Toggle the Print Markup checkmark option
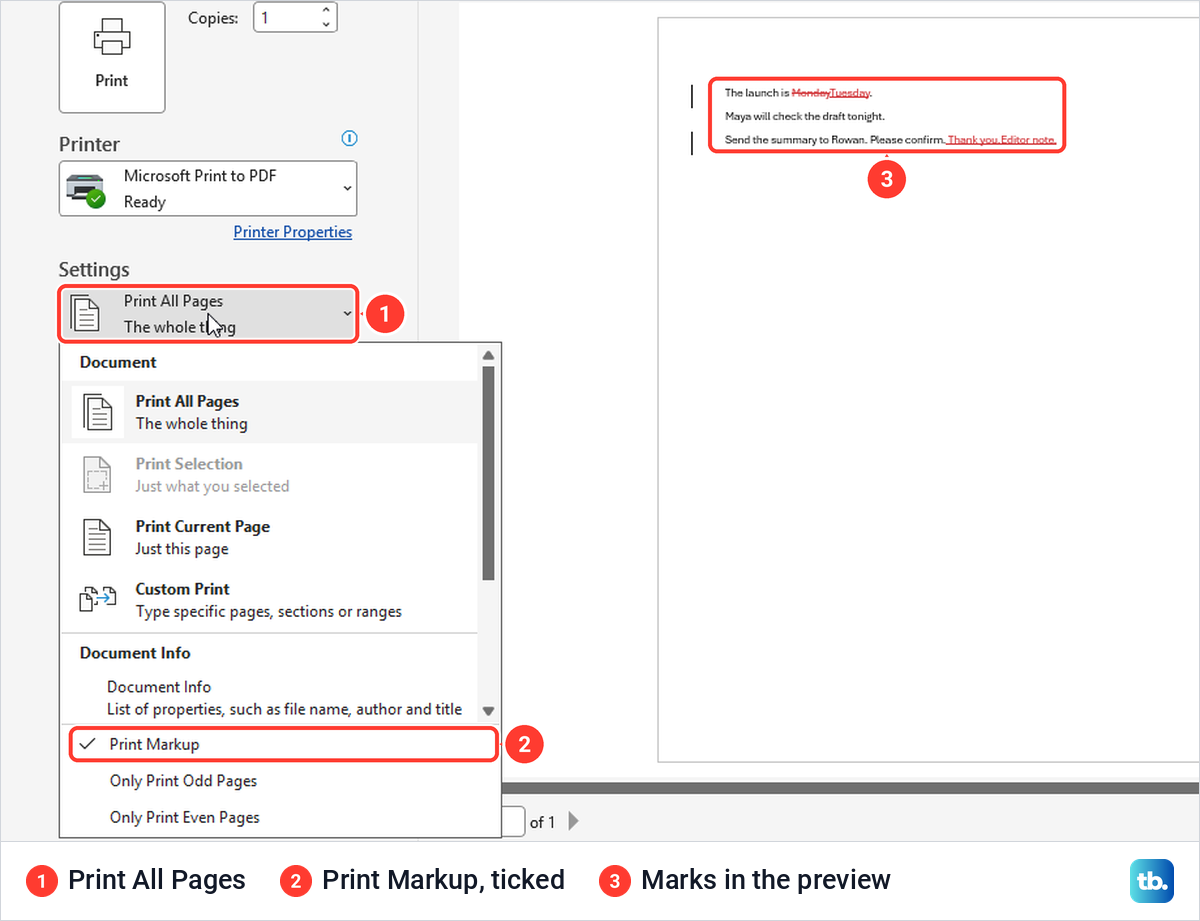This screenshot has height=921, width=1200. pyautogui.click(x=283, y=744)
